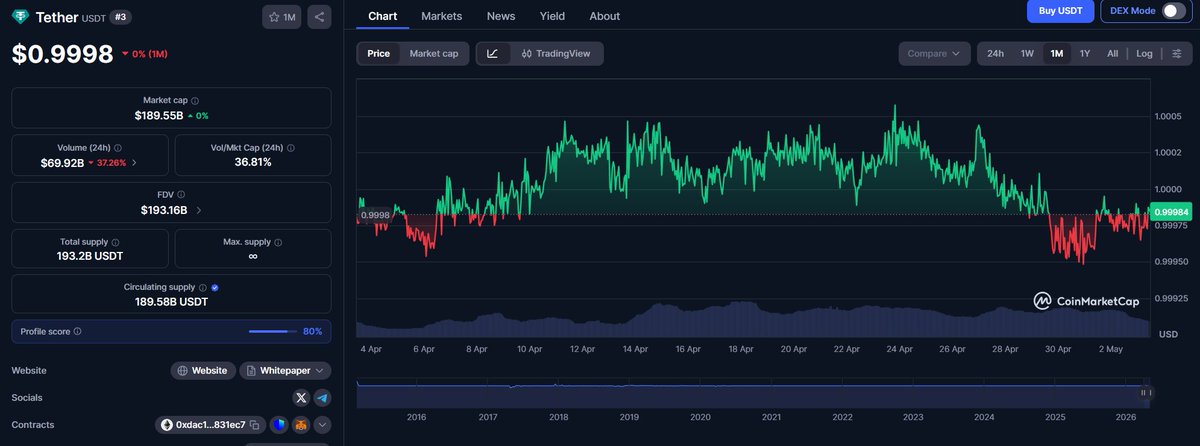Screen dimensions: 1200x446
Task: Click the #3 rank badge
Action: pyautogui.click(x=120, y=17)
